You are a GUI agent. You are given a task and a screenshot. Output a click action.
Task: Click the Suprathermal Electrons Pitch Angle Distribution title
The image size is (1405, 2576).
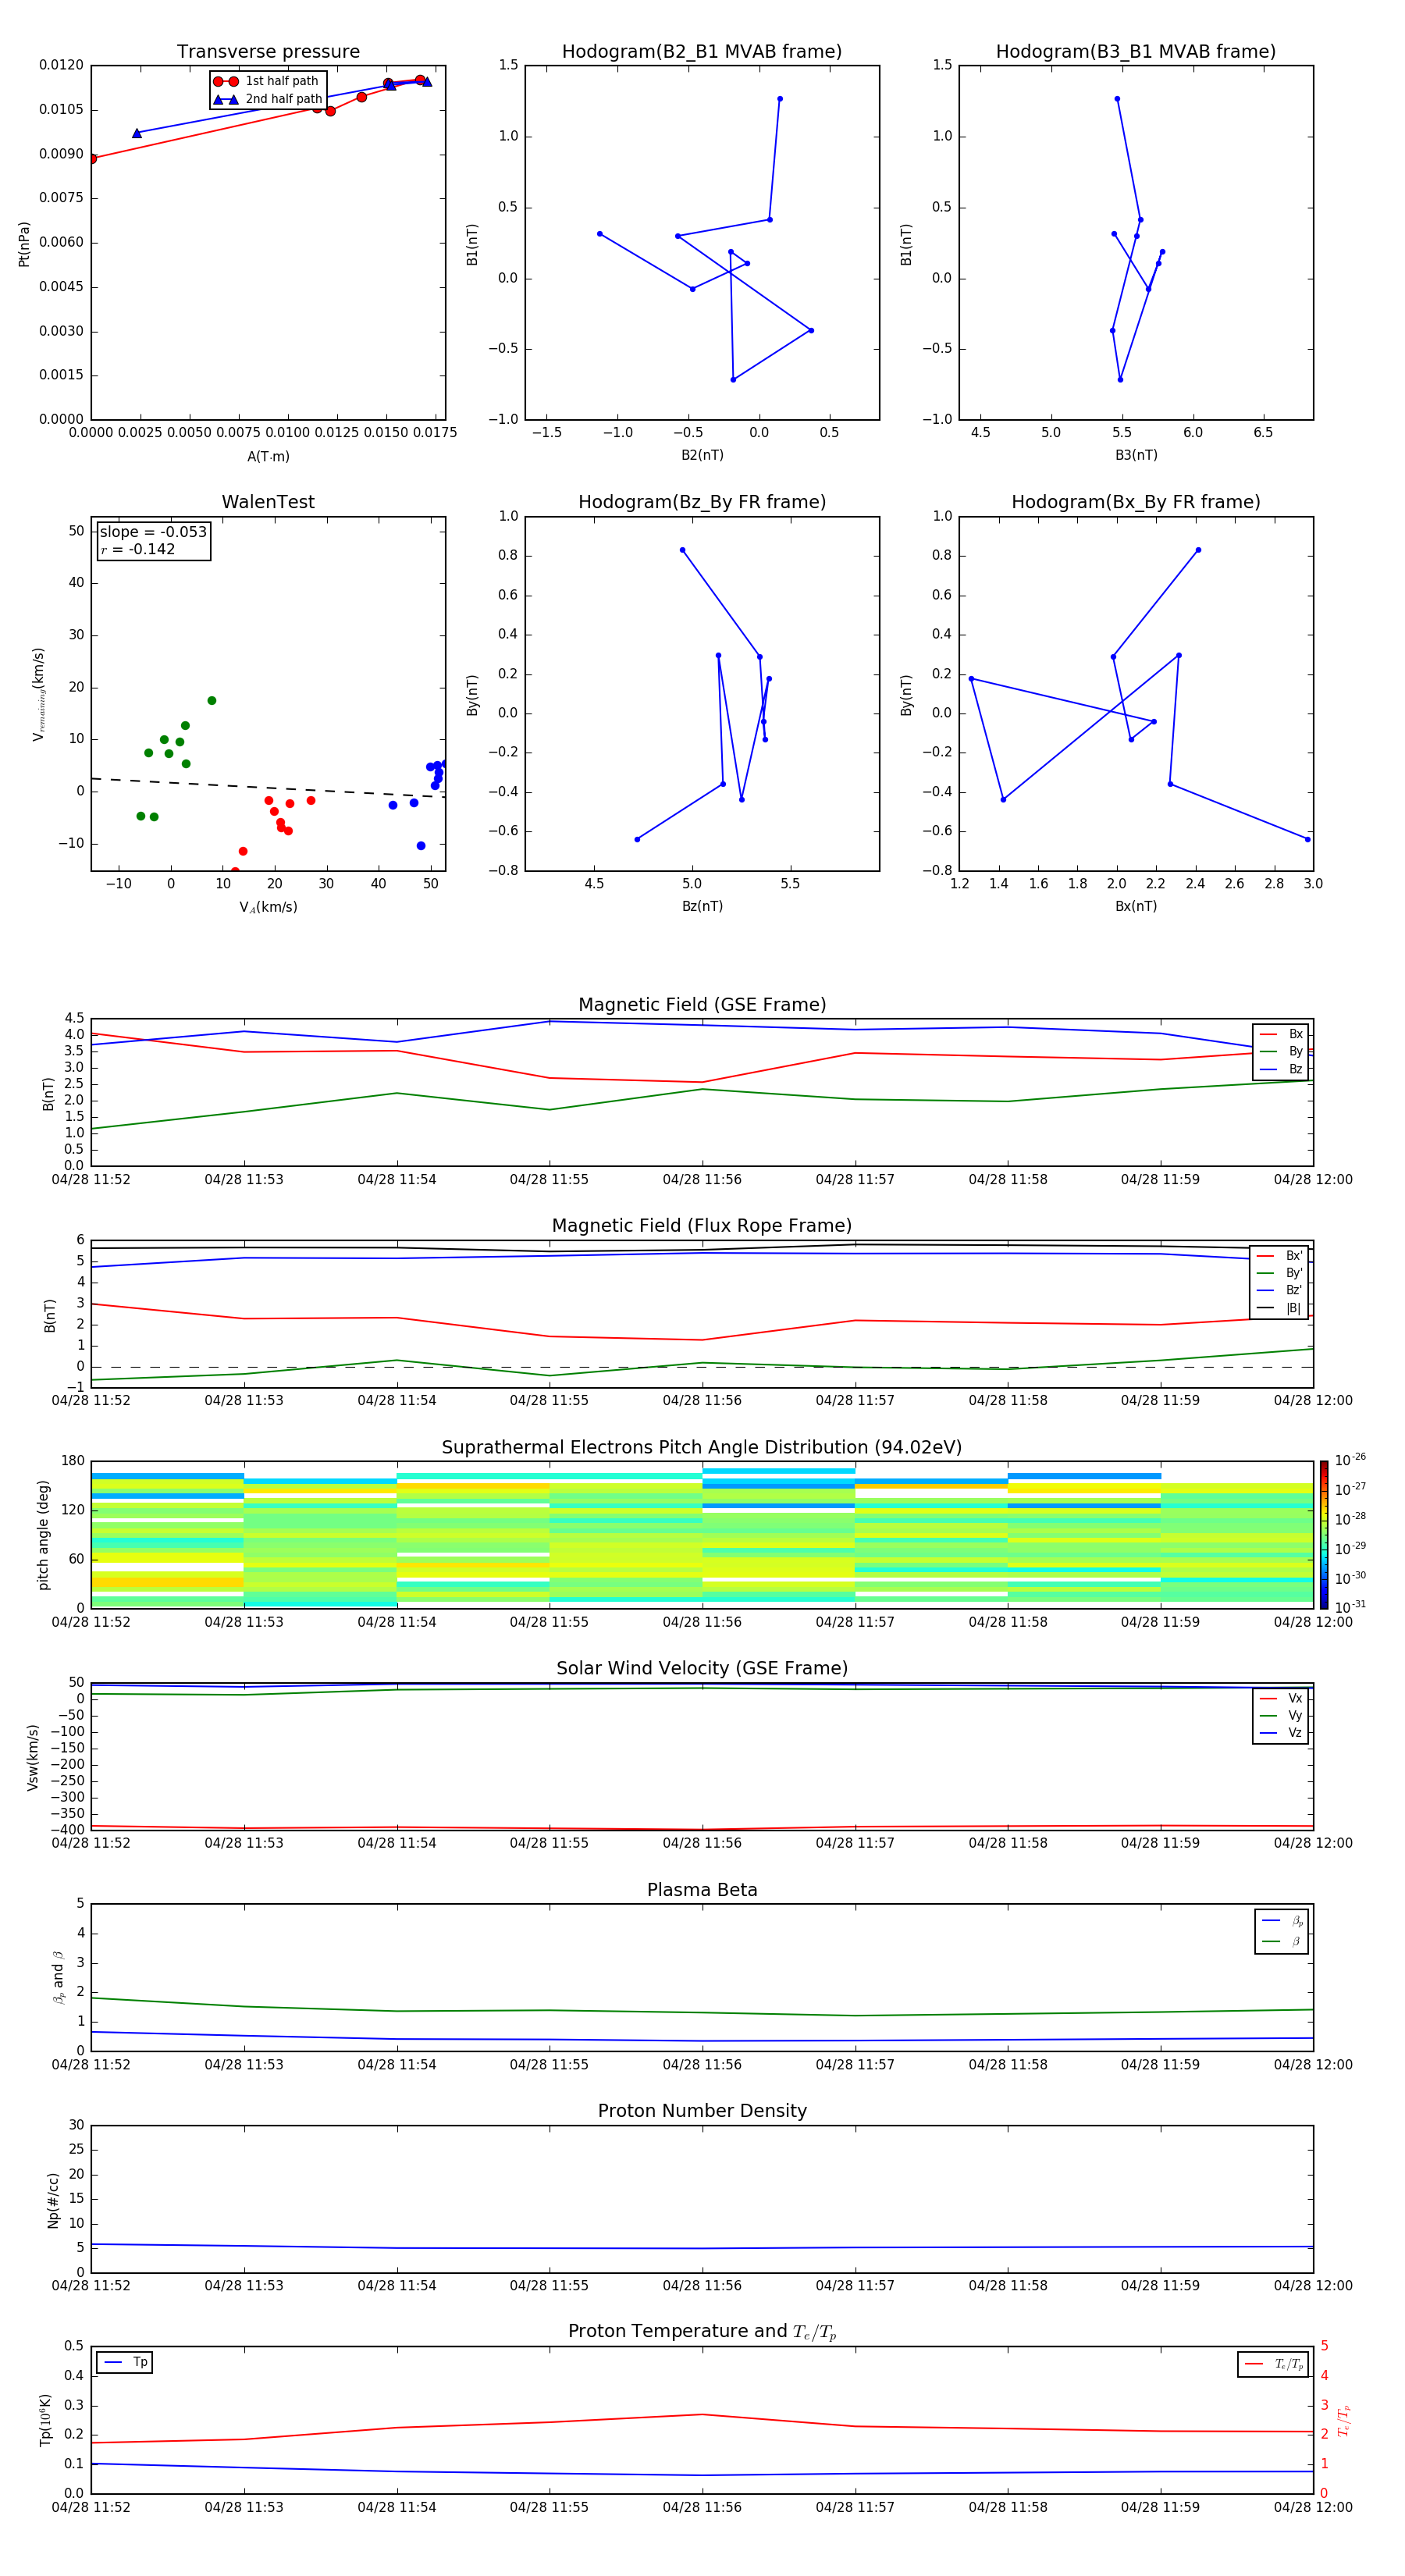pyautogui.click(x=702, y=1448)
